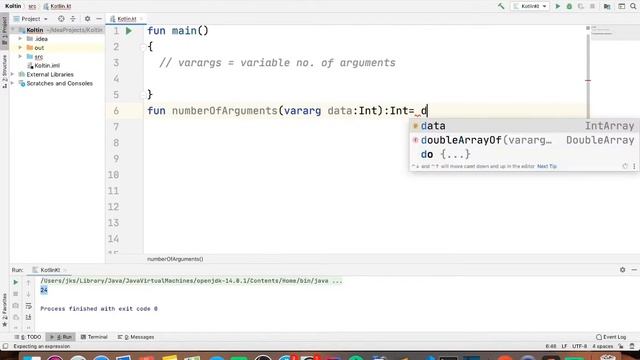Image resolution: width=640 pixels, height=360 pixels.
Task: Toggle soft-wrap in the Run console
Action: click(29, 306)
